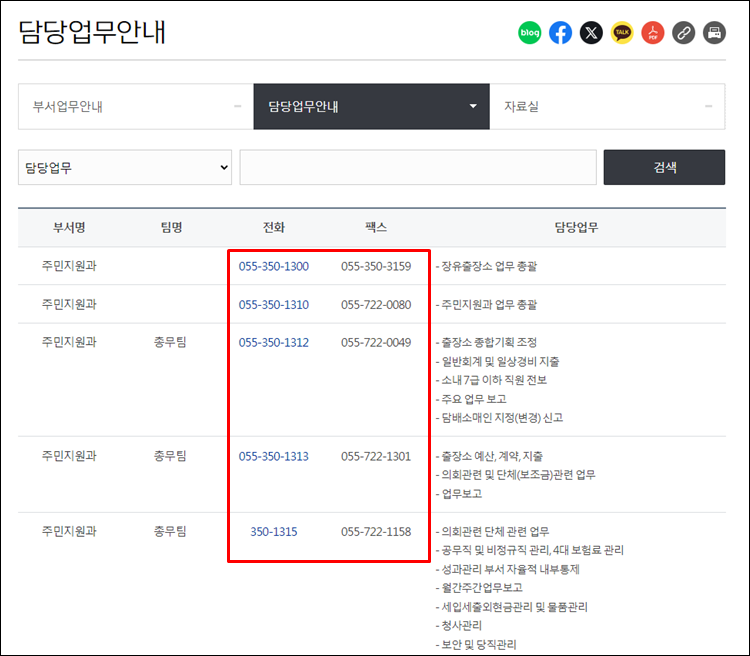Select text 주요 업무 보고
This screenshot has height=656, width=750.
click(472, 399)
